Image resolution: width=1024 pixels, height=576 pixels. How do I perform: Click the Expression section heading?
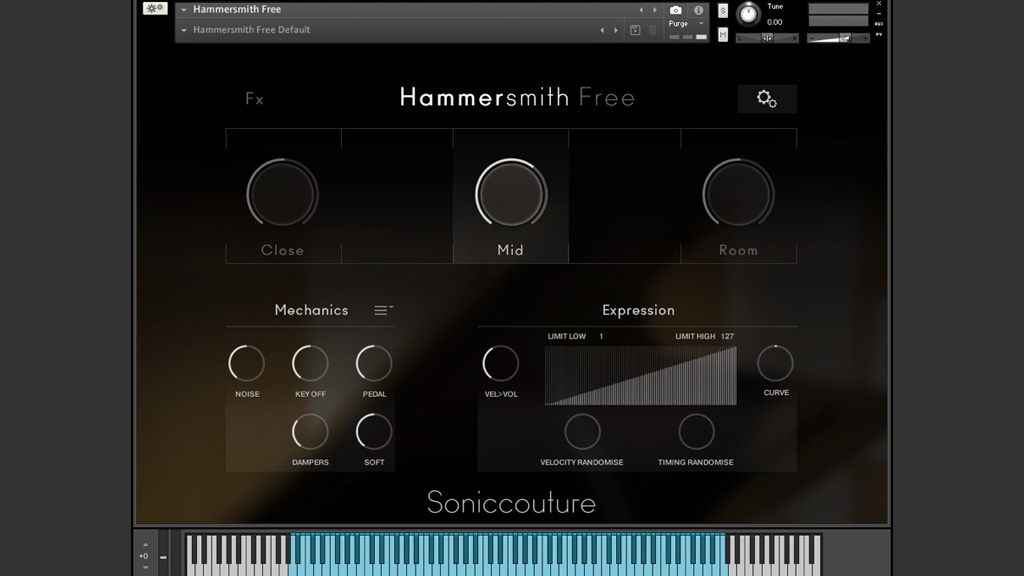[638, 310]
